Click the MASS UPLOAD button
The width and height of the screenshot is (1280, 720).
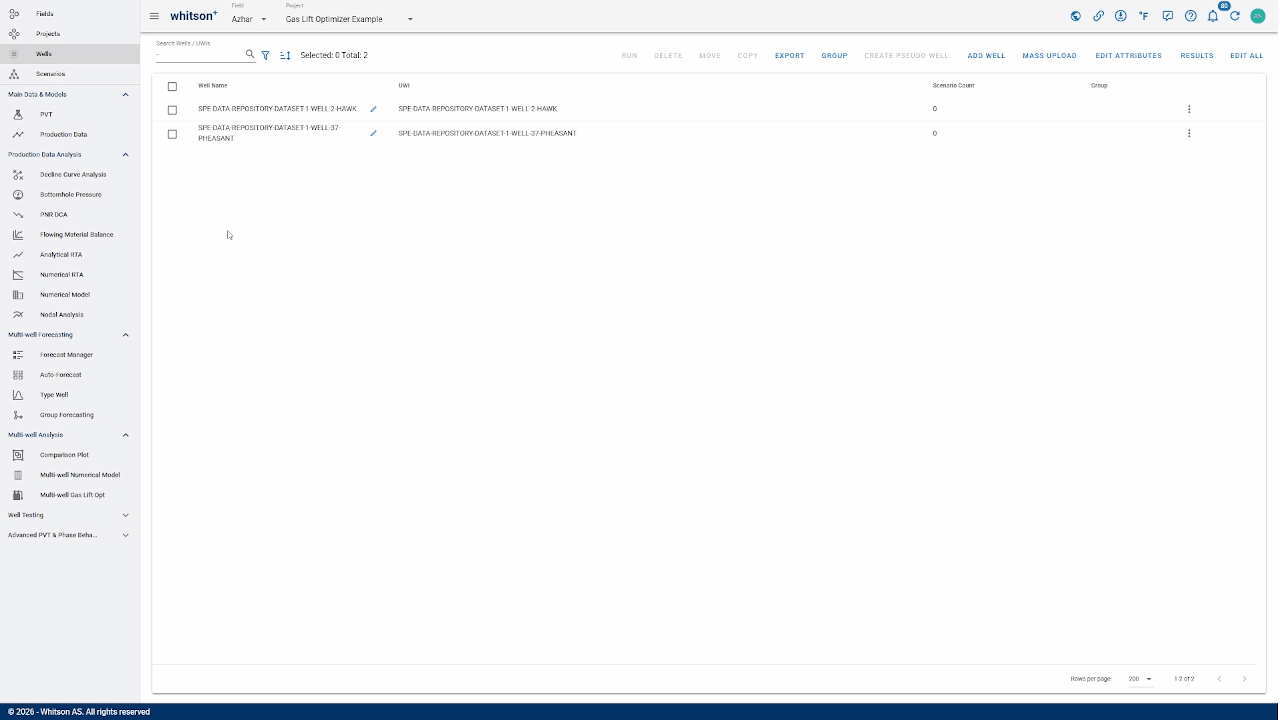(1049, 56)
